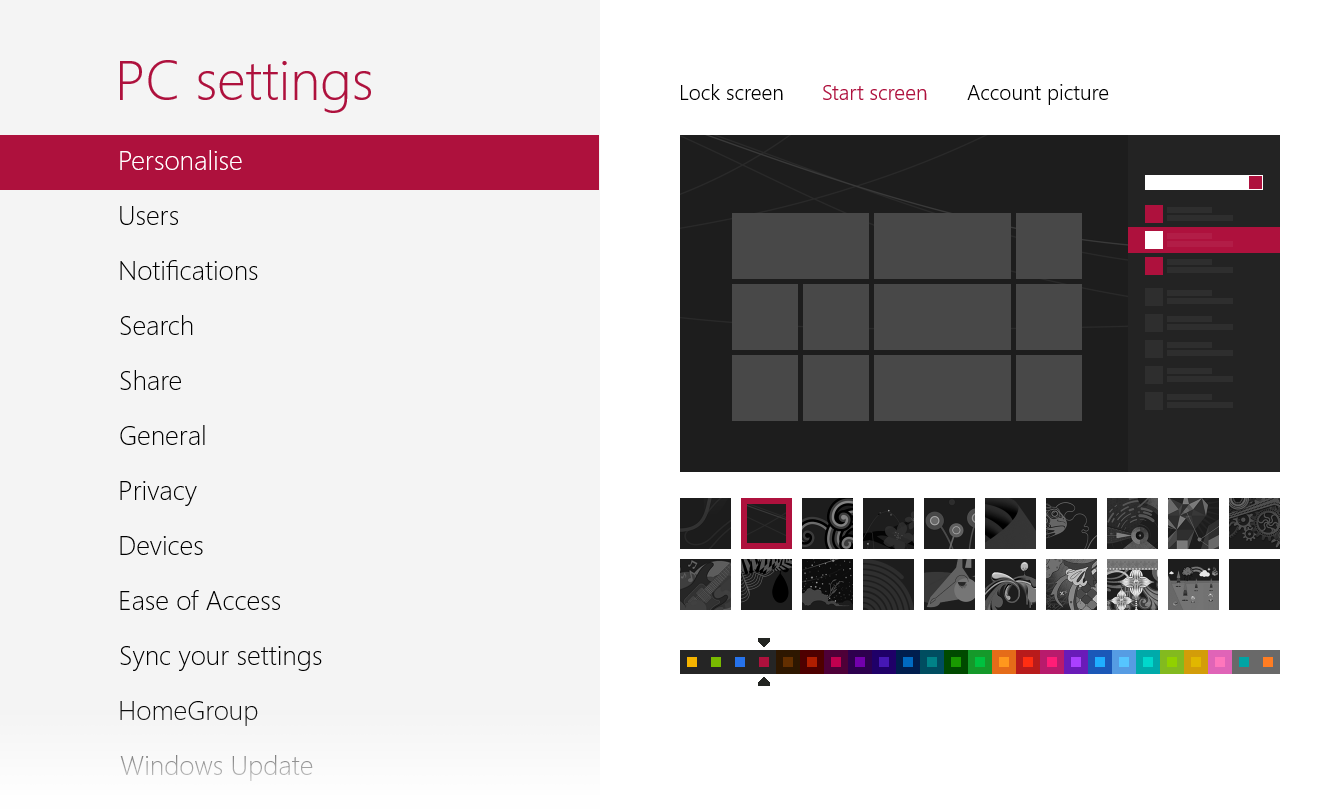Select the brown colour swatch
Image resolution: width=1326 pixels, height=810 pixels.
pos(788,662)
